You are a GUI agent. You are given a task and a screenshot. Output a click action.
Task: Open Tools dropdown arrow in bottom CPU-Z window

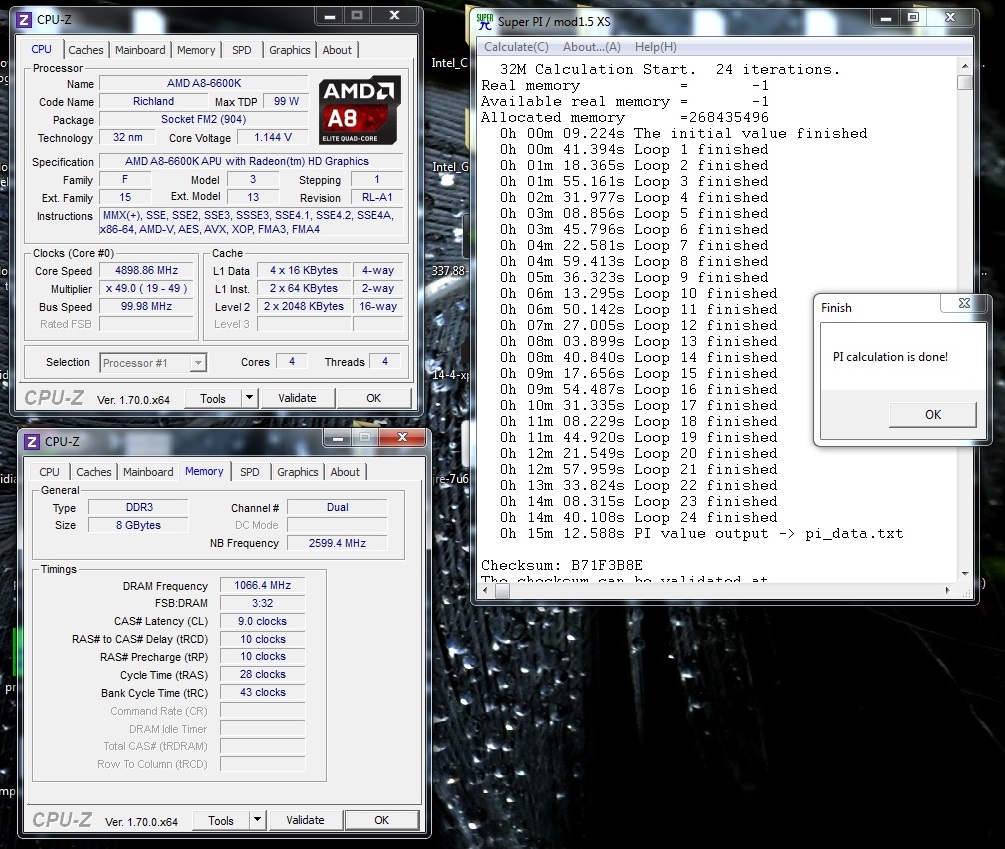click(257, 820)
